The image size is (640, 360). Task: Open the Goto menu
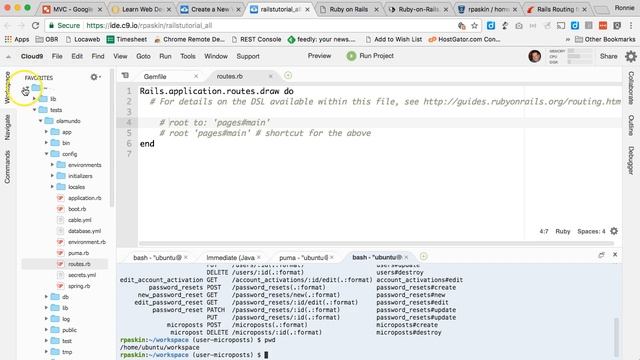coord(143,56)
